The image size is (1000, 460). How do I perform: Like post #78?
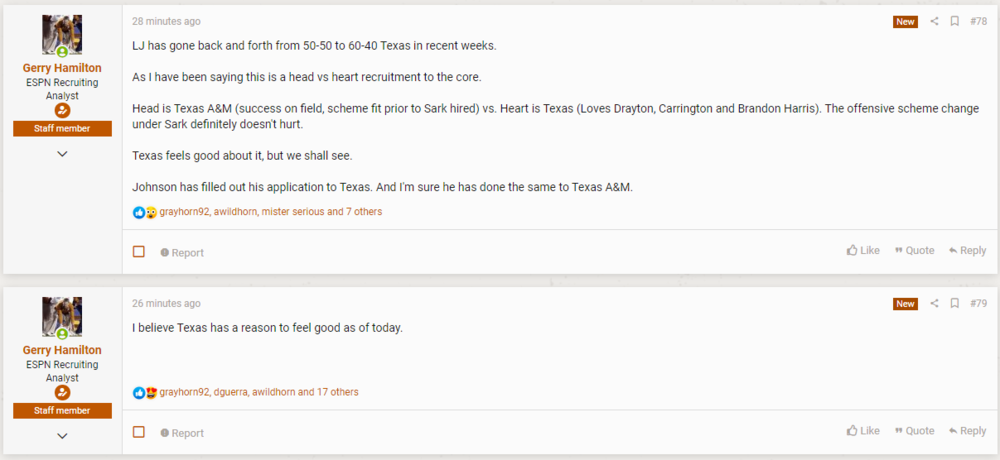click(863, 251)
